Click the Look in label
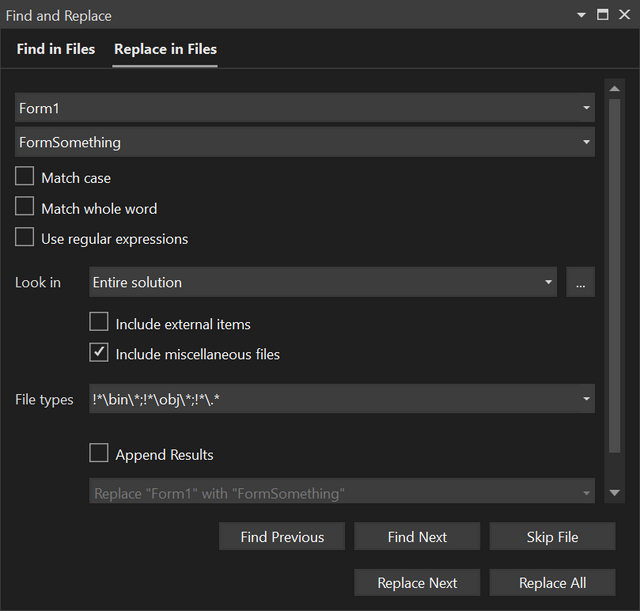Screen dimensions: 640x611 38,282
